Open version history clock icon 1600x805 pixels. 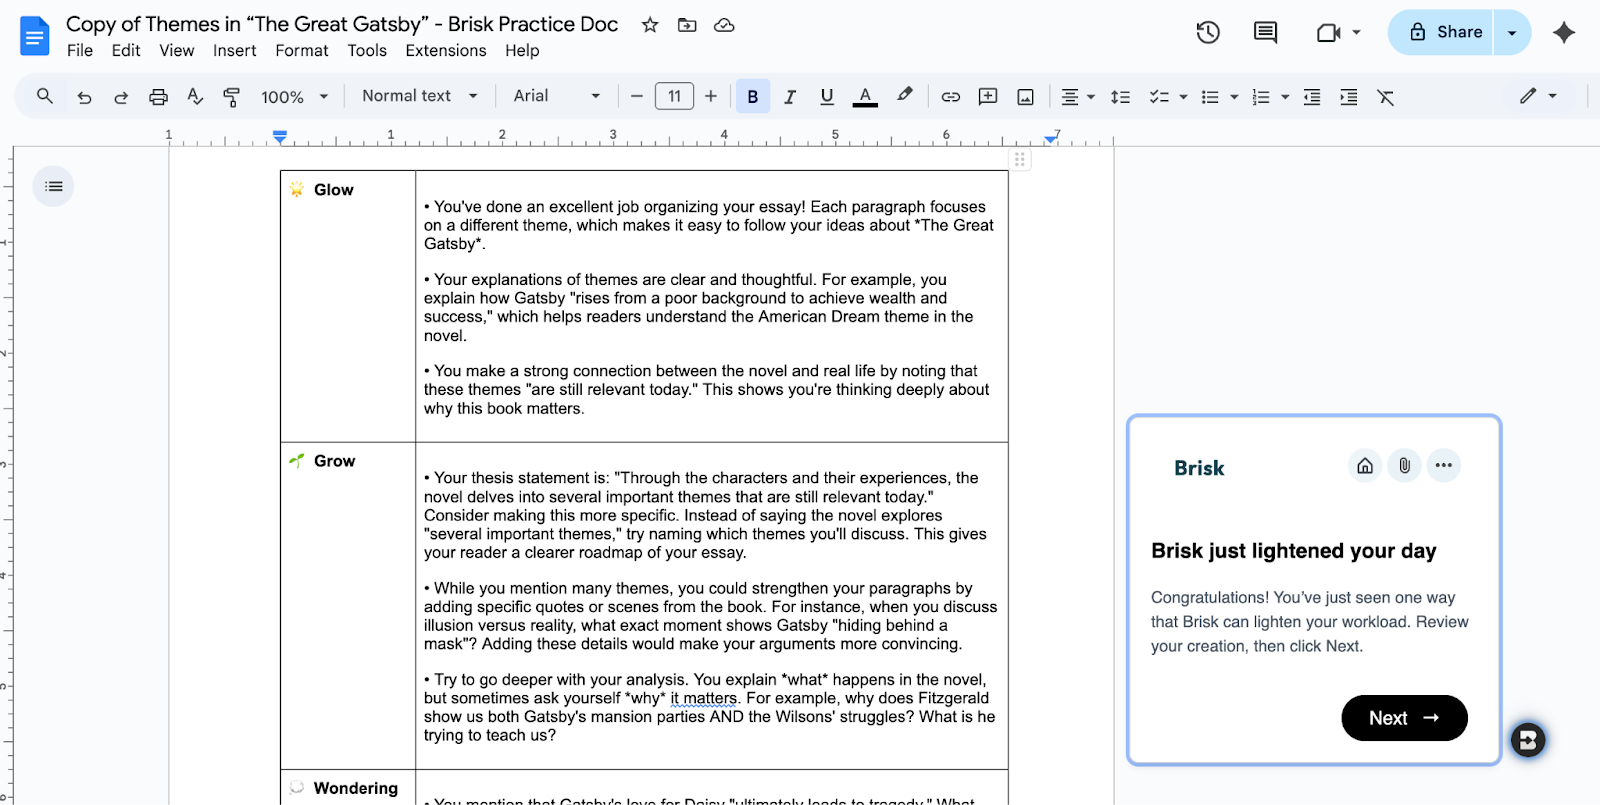1208,32
